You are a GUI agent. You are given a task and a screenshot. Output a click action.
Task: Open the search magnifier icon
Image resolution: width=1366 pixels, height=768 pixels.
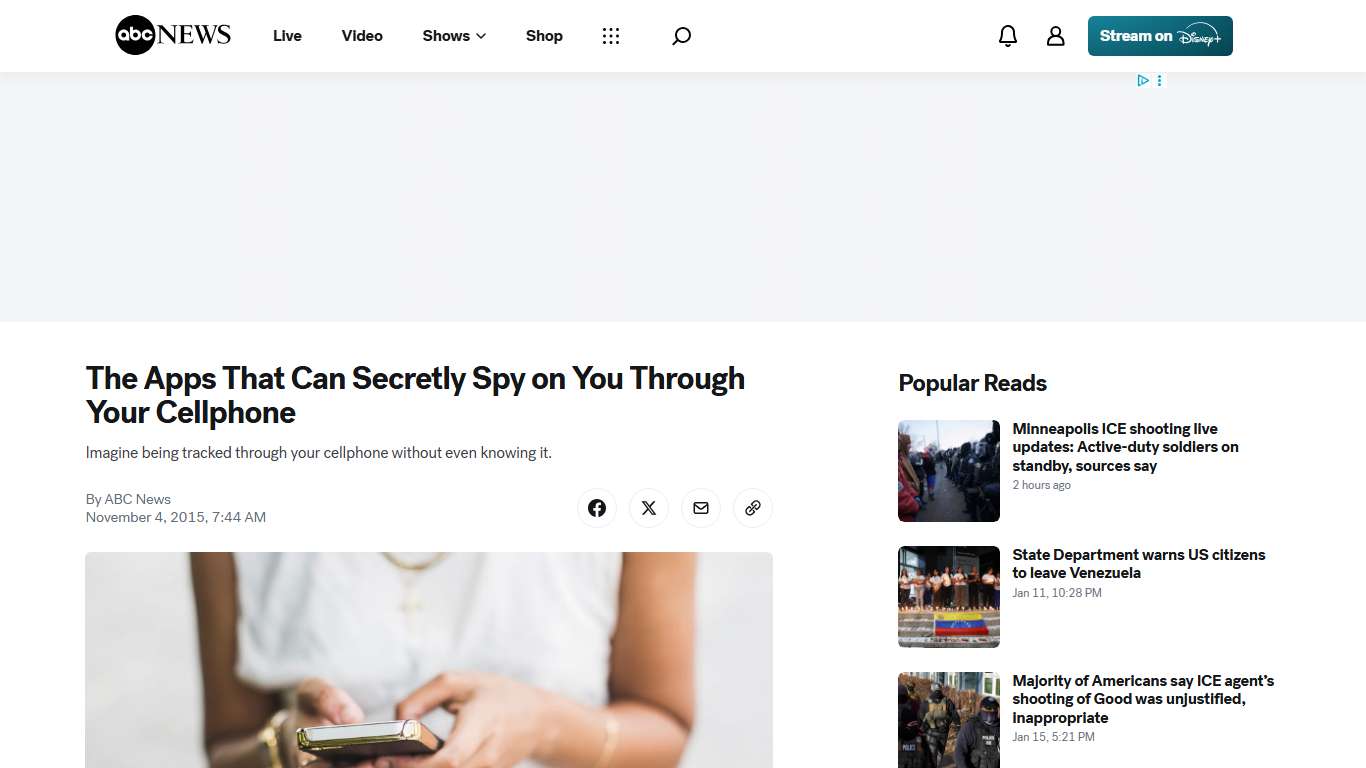coord(681,36)
